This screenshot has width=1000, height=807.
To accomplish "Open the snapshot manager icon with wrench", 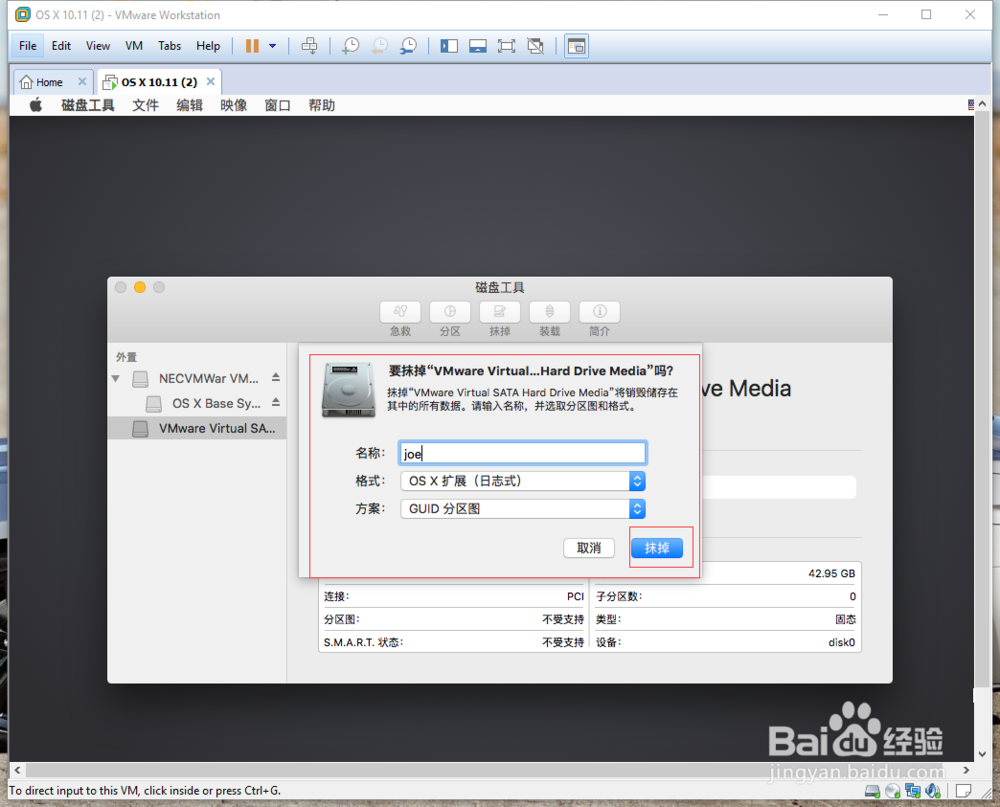I will (x=408, y=46).
